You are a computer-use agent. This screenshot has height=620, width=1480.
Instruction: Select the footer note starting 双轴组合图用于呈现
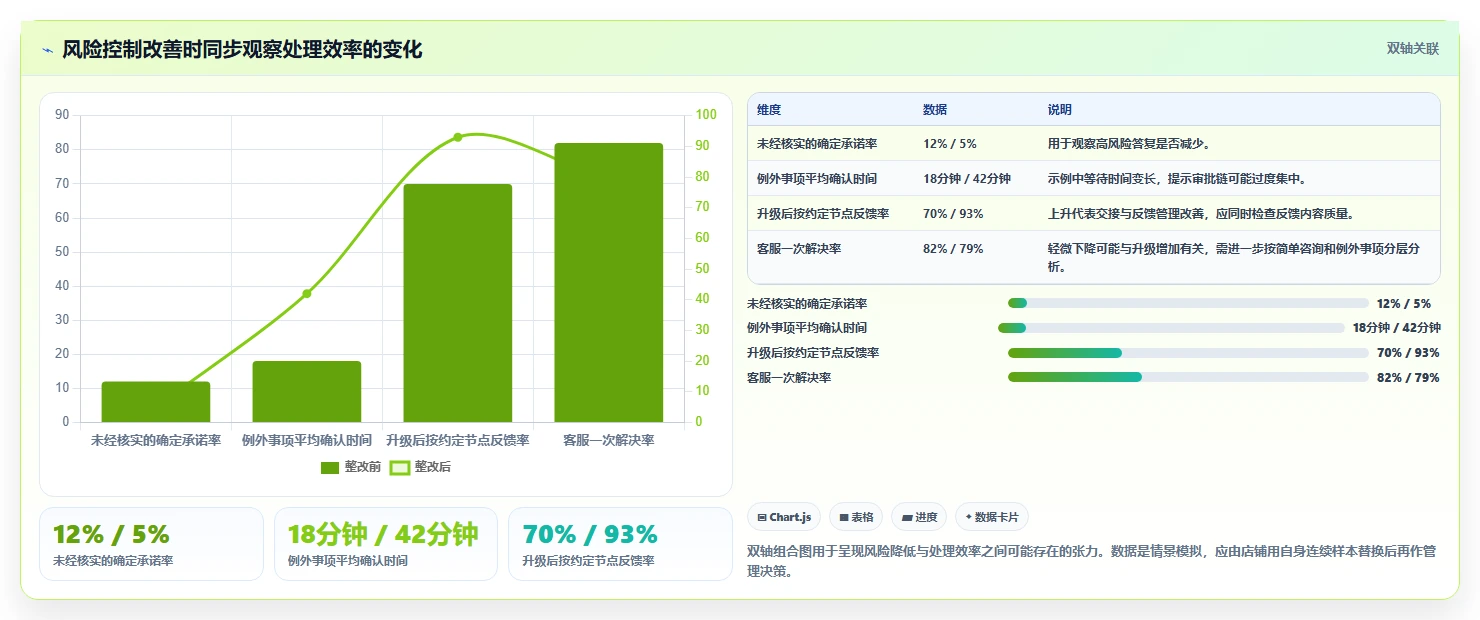(1092, 562)
